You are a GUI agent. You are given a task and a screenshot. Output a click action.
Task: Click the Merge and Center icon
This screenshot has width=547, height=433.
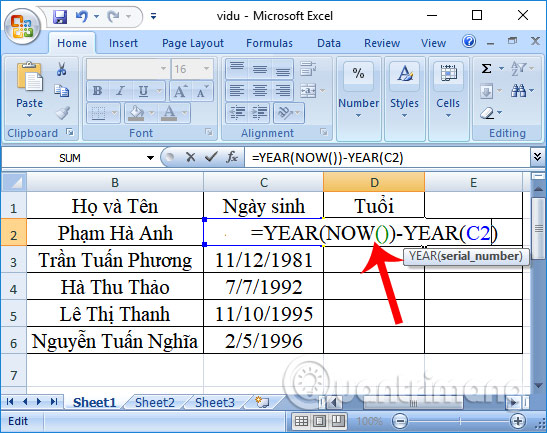coord(308,91)
